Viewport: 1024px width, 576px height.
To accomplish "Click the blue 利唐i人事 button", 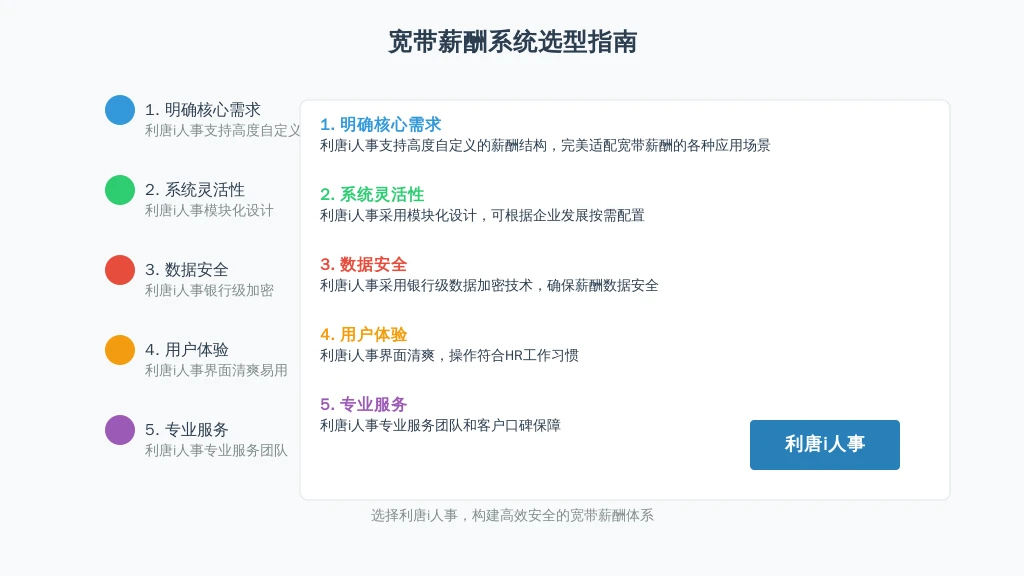I will click(825, 445).
